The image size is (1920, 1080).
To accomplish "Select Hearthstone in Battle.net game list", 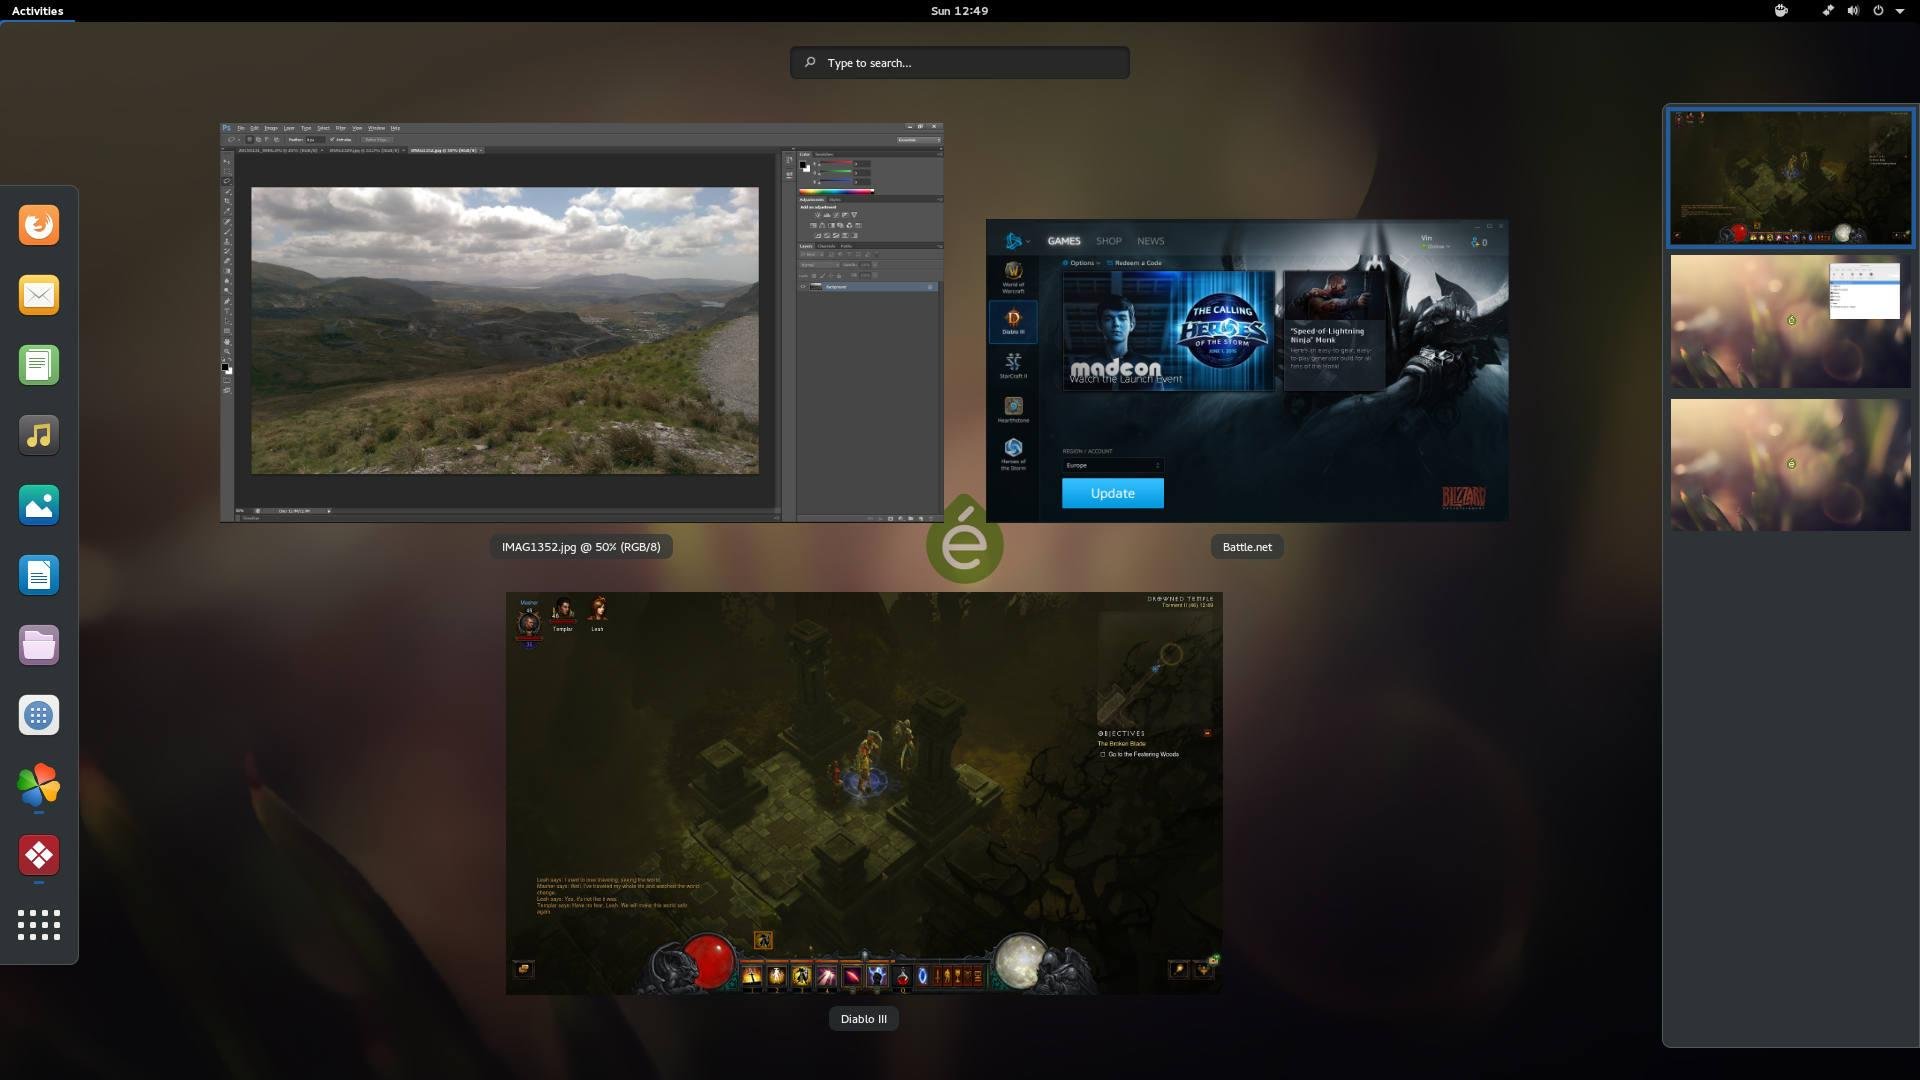I will (1013, 410).
